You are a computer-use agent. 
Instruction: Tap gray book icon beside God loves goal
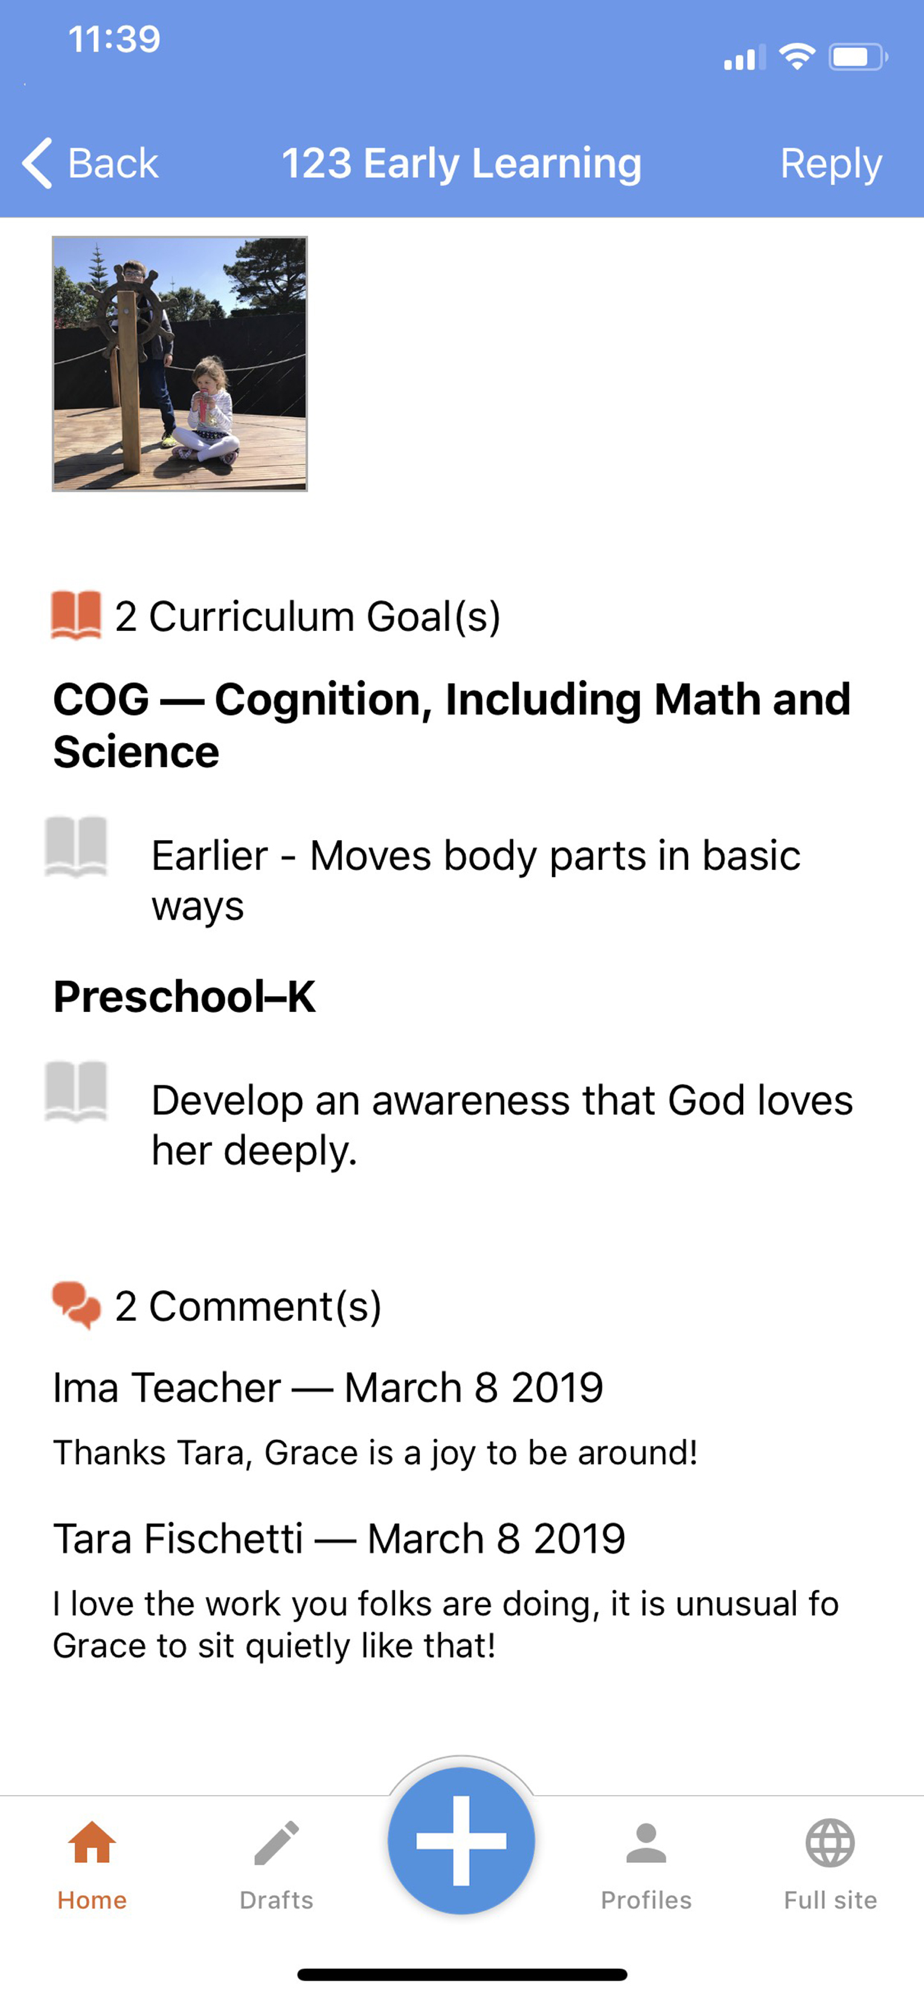click(x=76, y=1091)
